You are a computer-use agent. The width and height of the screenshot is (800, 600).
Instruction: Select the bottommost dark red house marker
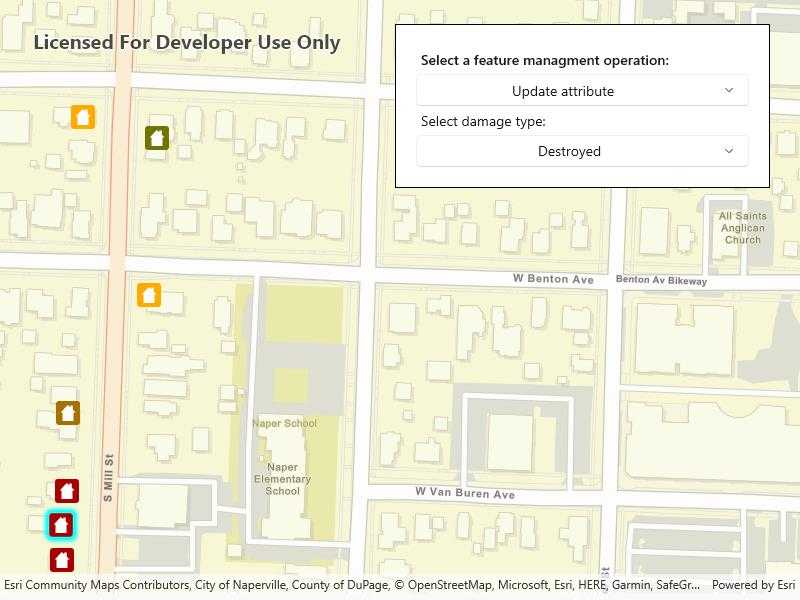[x=62, y=560]
